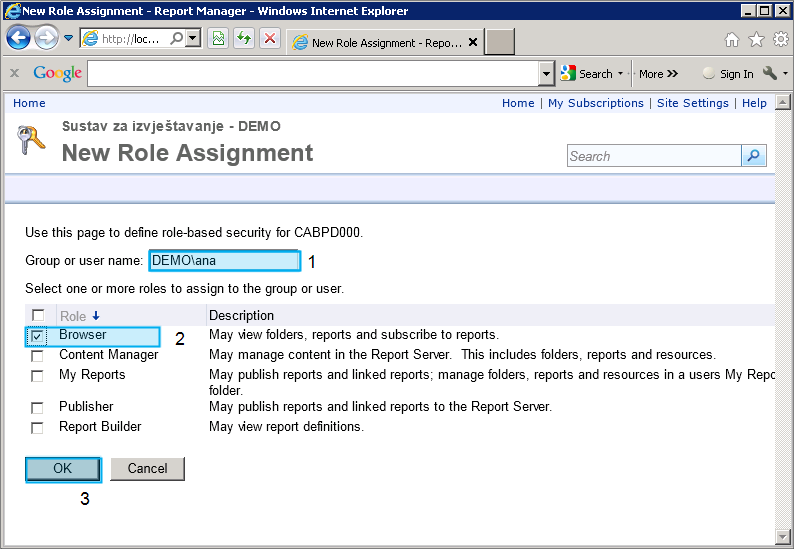The image size is (794, 549).
Task: Go forward with the browser Forward arrow
Action: (x=46, y=38)
